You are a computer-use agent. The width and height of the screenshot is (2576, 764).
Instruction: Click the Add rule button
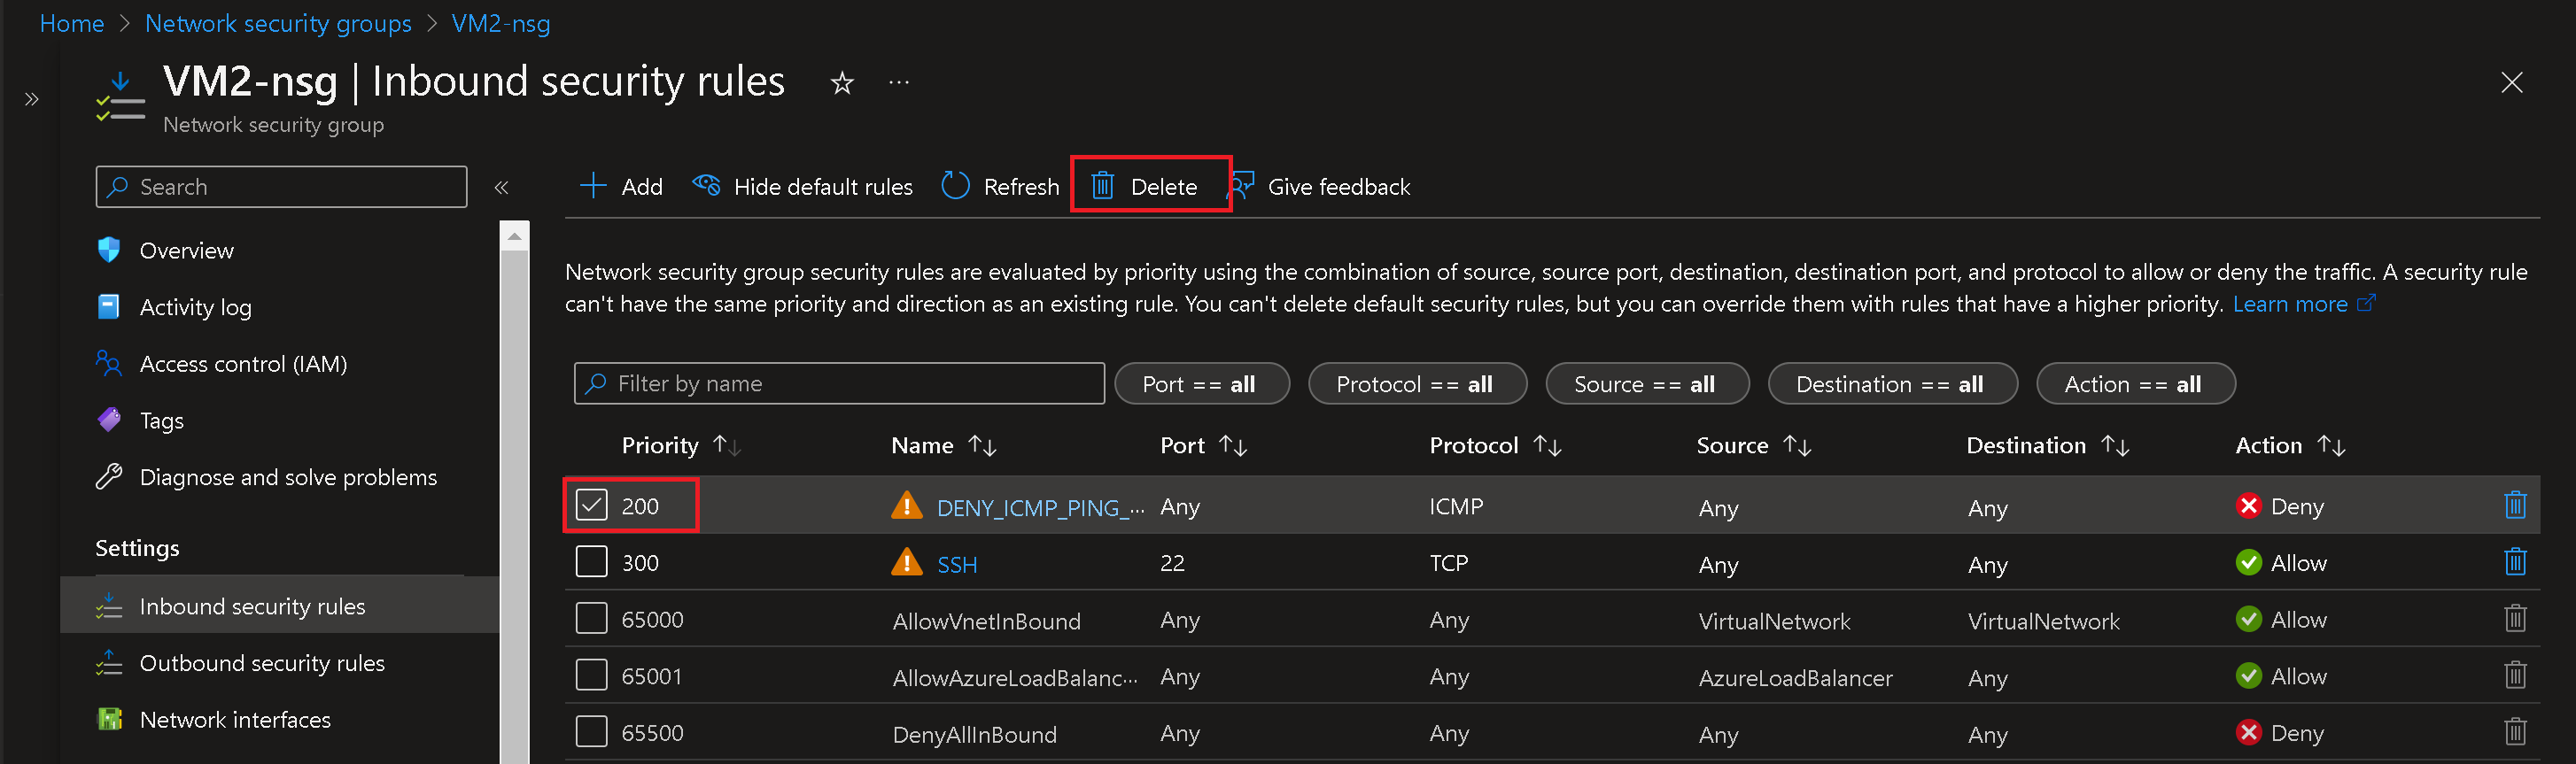click(621, 186)
